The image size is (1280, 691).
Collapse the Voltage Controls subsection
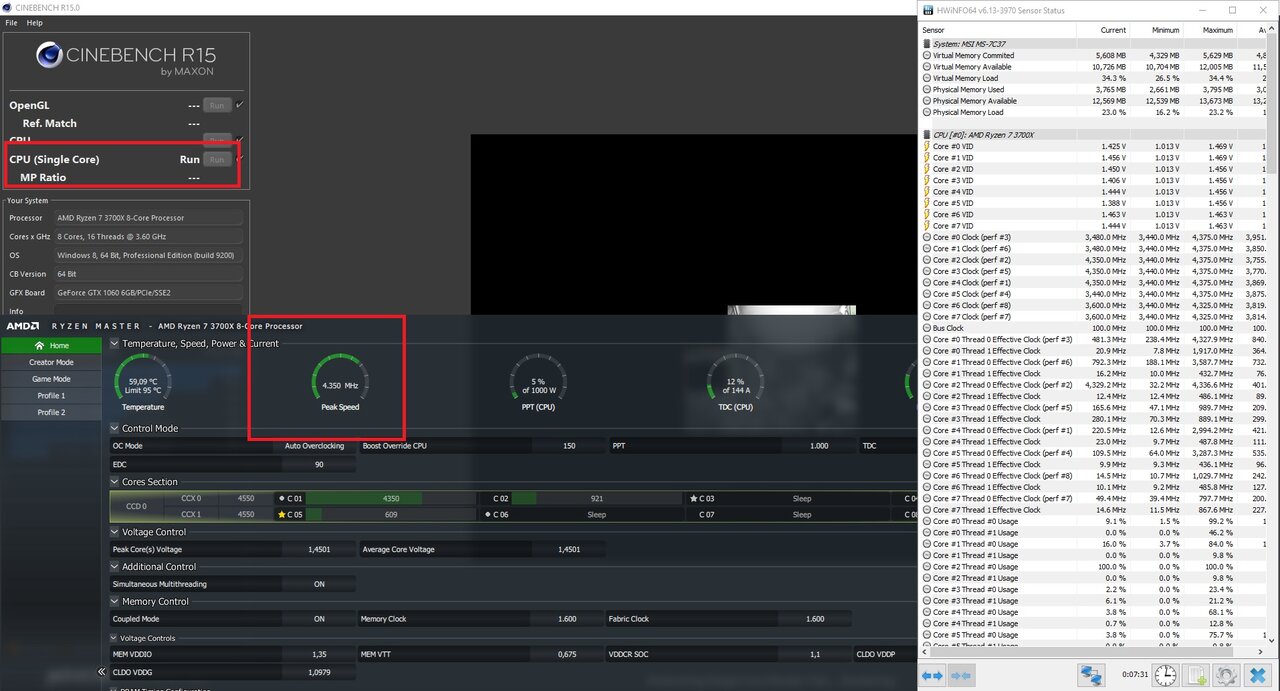[114, 638]
